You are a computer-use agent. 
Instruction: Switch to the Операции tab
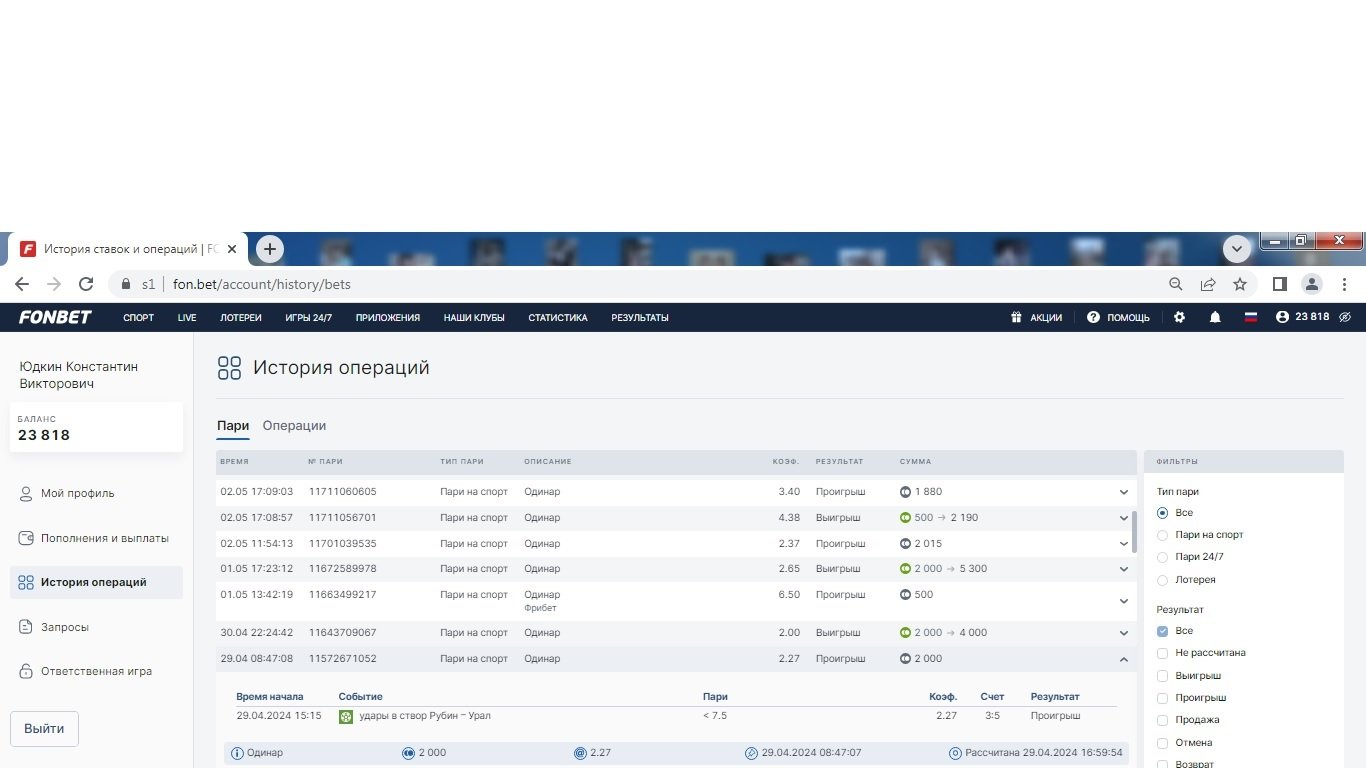[x=294, y=425]
